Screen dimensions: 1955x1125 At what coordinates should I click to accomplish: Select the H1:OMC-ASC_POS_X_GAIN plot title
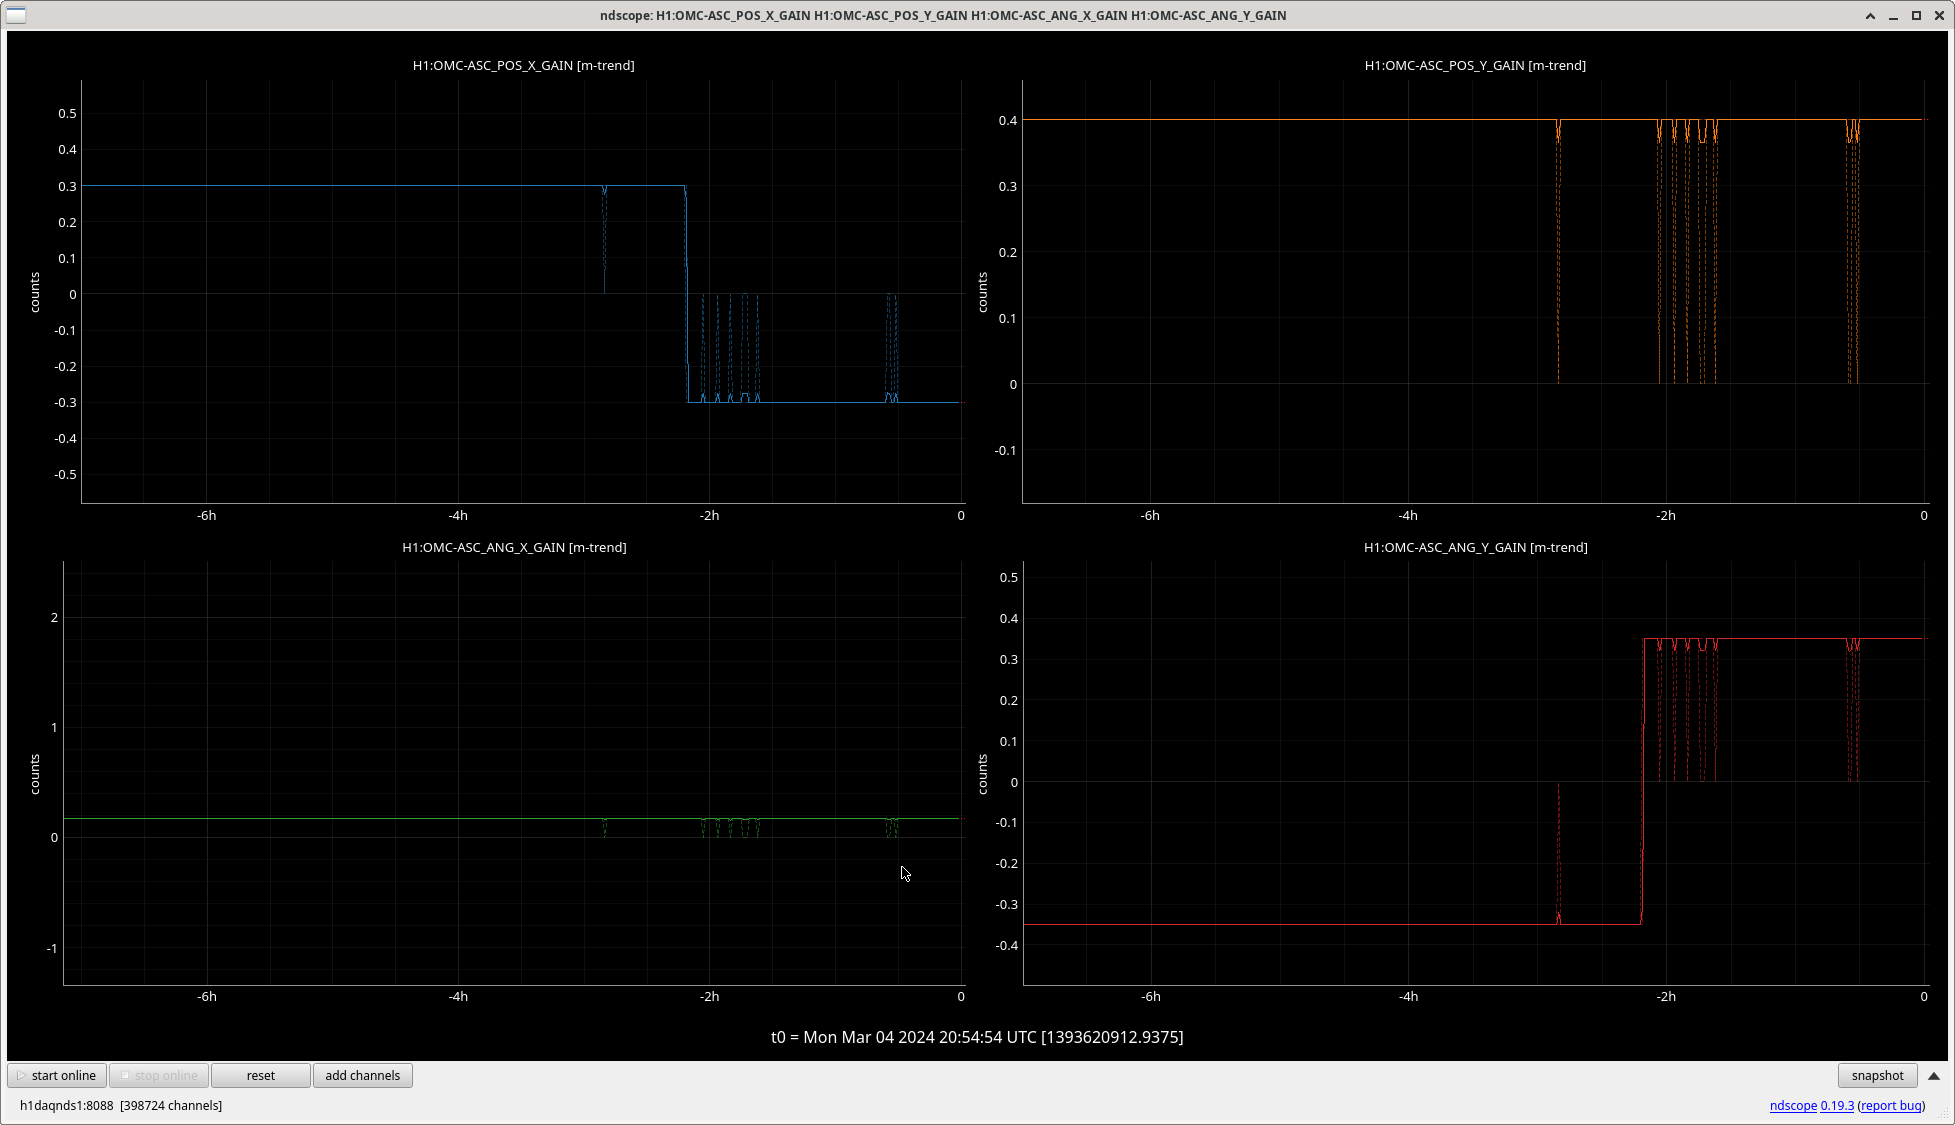(523, 65)
